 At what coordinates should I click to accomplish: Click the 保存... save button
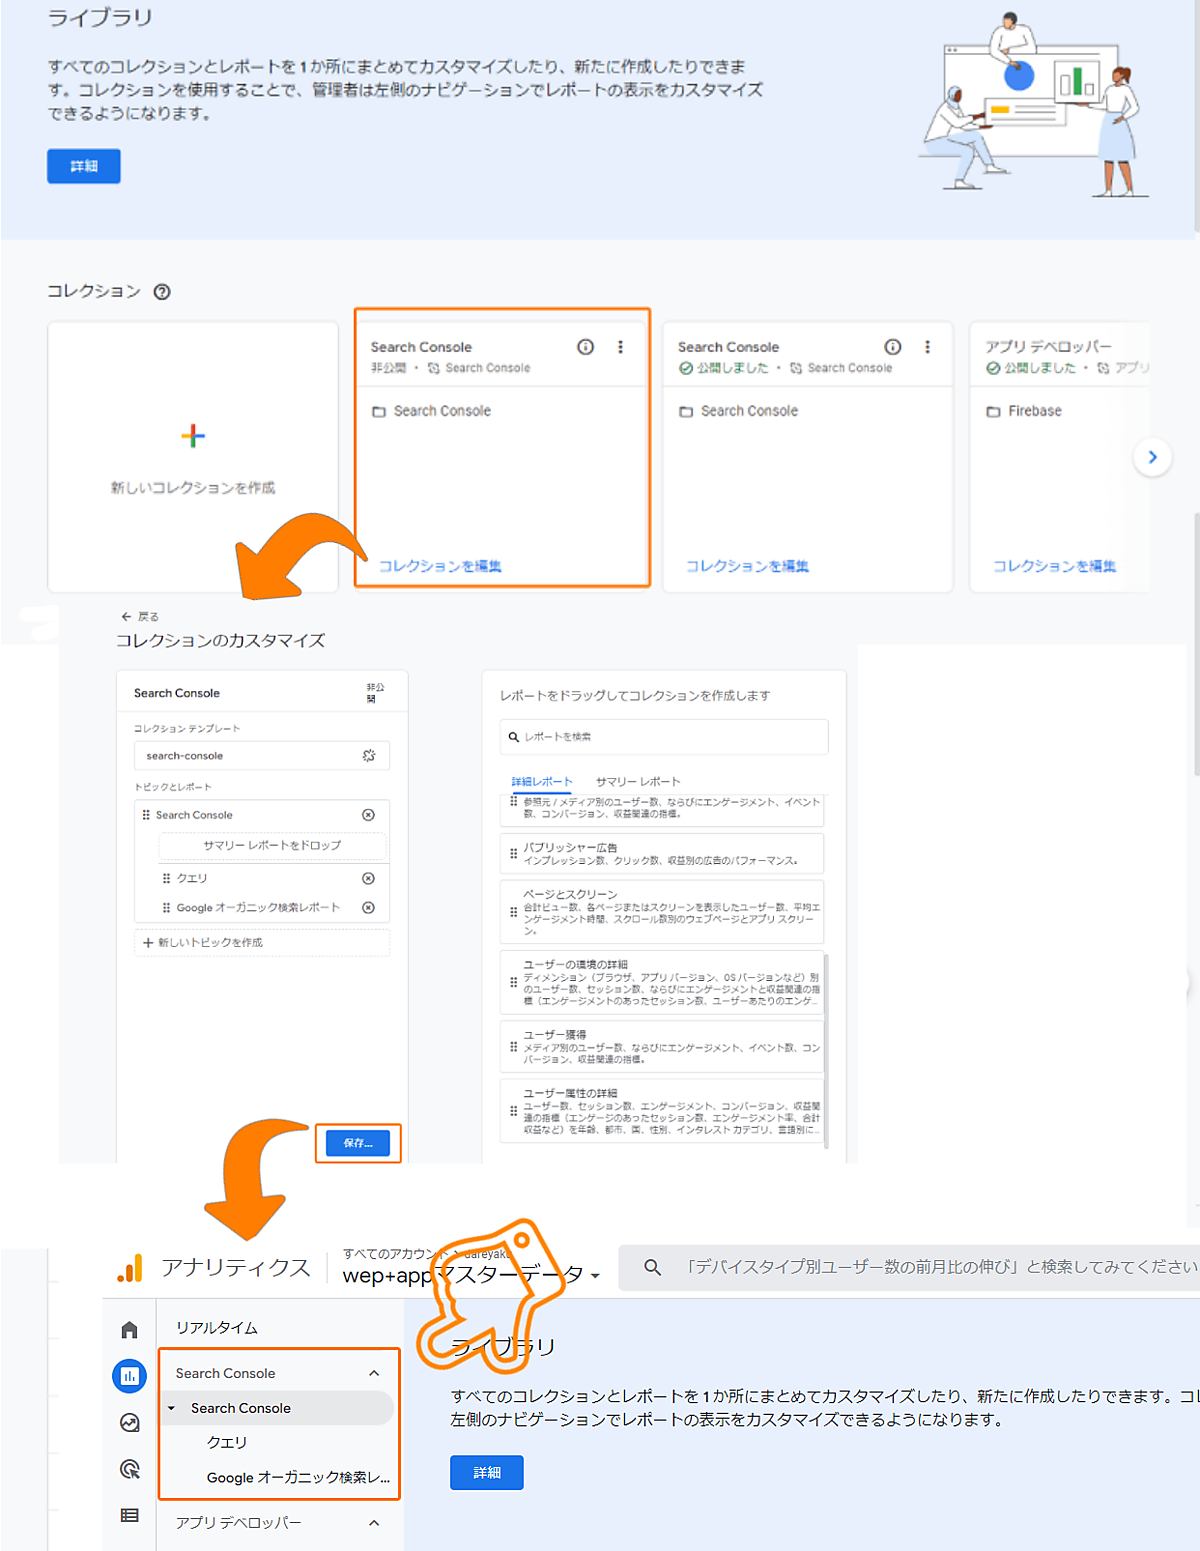(x=358, y=1143)
